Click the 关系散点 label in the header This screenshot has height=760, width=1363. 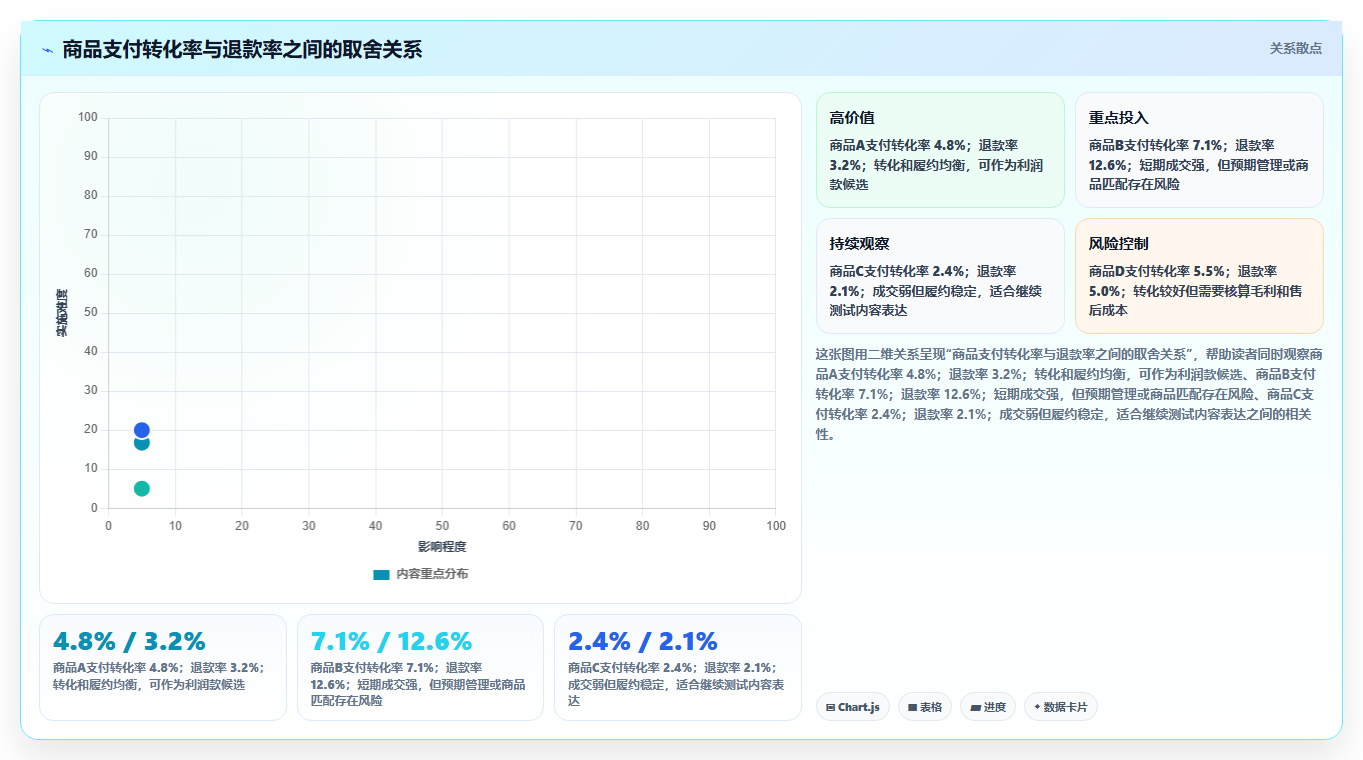pyautogui.click(x=1296, y=48)
